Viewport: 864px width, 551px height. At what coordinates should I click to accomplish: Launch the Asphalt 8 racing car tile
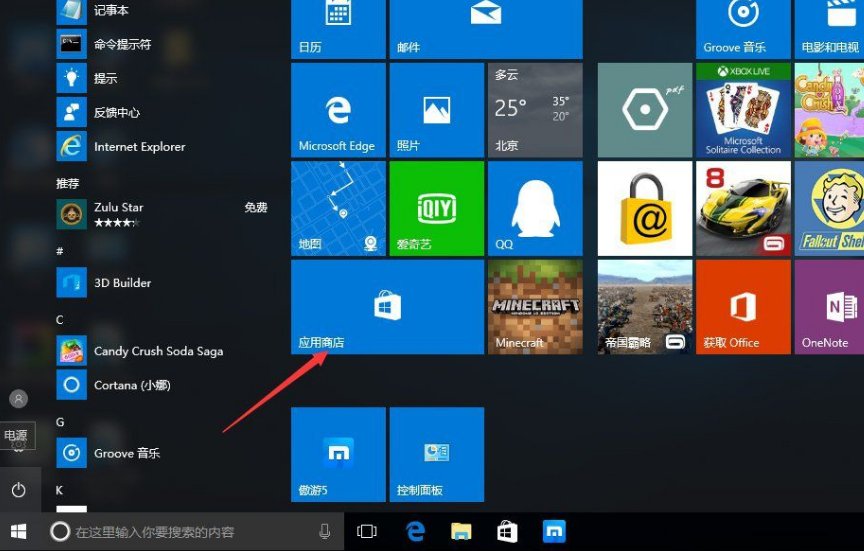tap(743, 208)
